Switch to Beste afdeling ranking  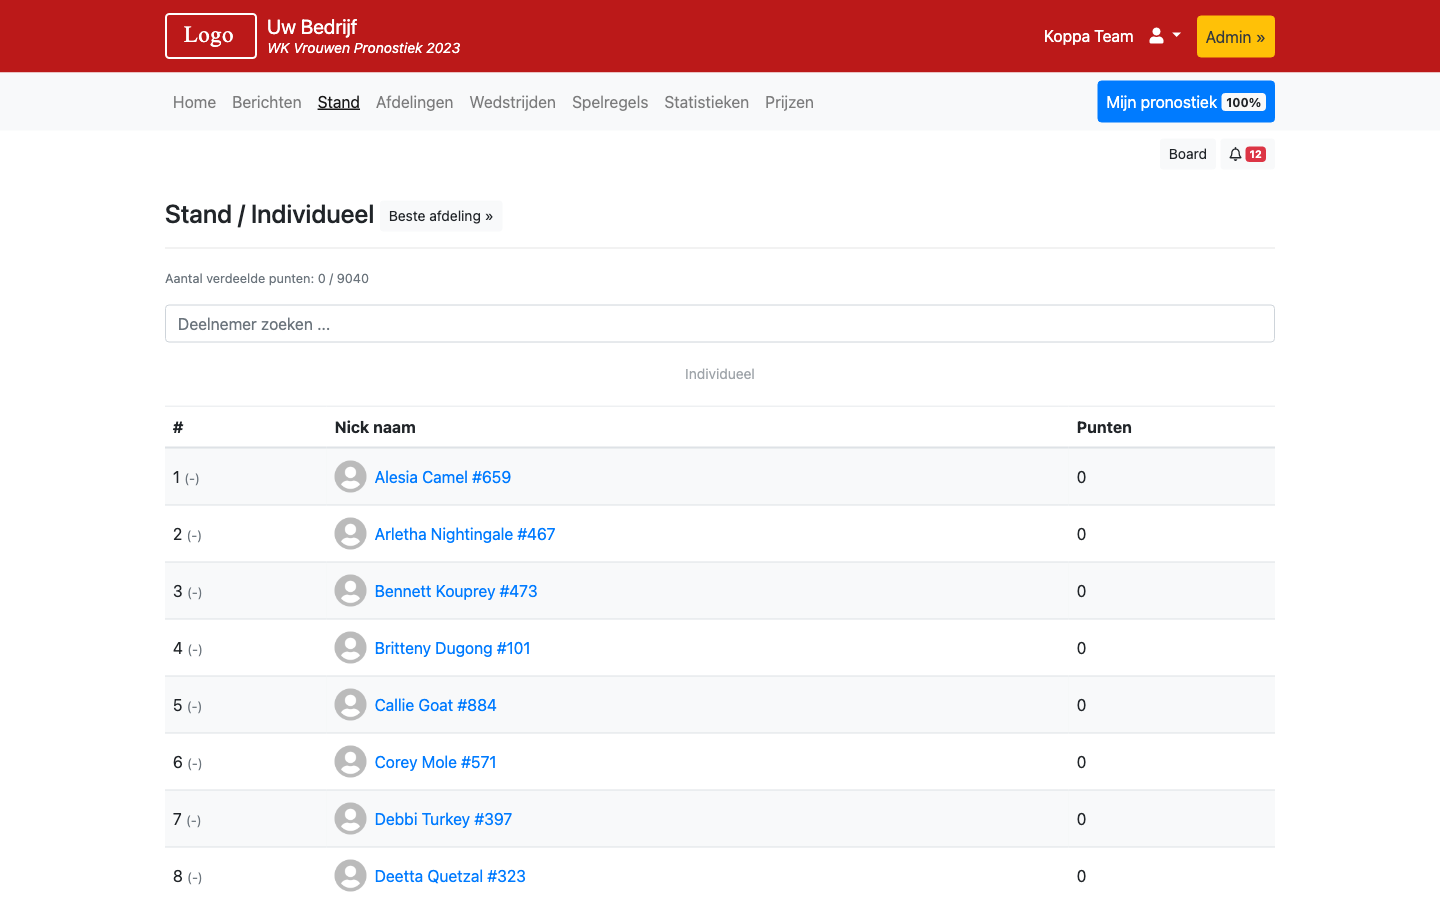click(441, 216)
